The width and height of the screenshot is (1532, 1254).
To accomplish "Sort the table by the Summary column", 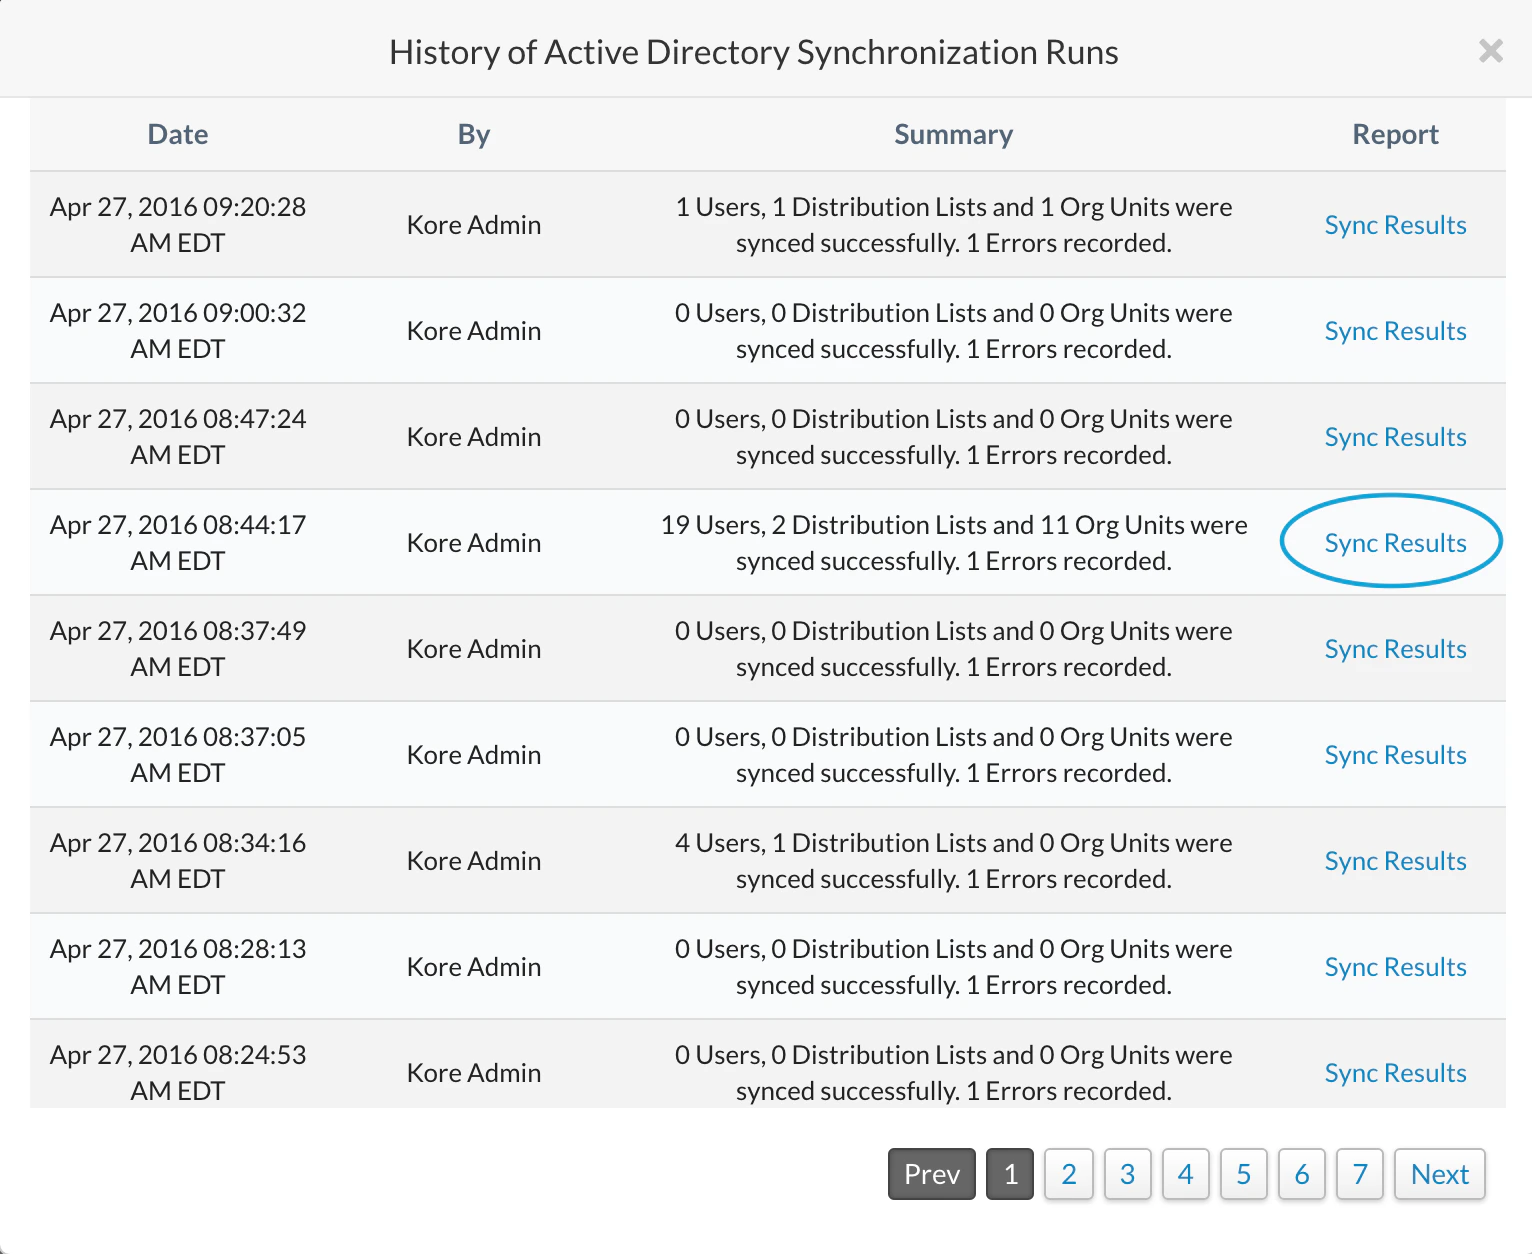I will 953,134.
